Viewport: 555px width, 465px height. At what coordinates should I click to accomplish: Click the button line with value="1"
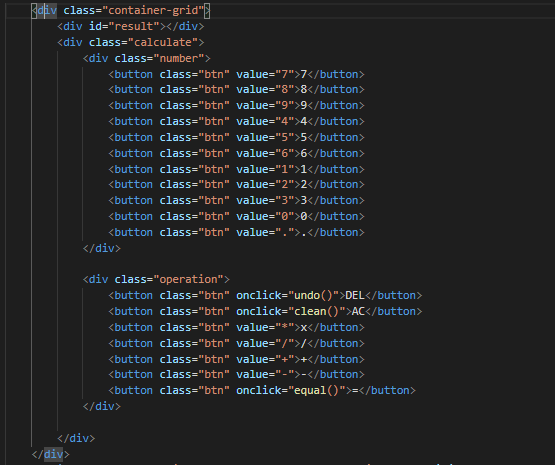(236, 169)
